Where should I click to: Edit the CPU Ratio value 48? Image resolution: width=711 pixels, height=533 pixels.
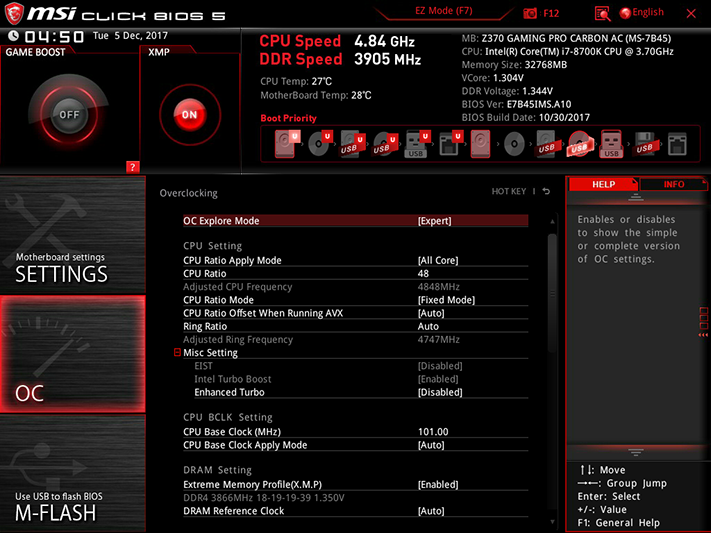tap(423, 273)
